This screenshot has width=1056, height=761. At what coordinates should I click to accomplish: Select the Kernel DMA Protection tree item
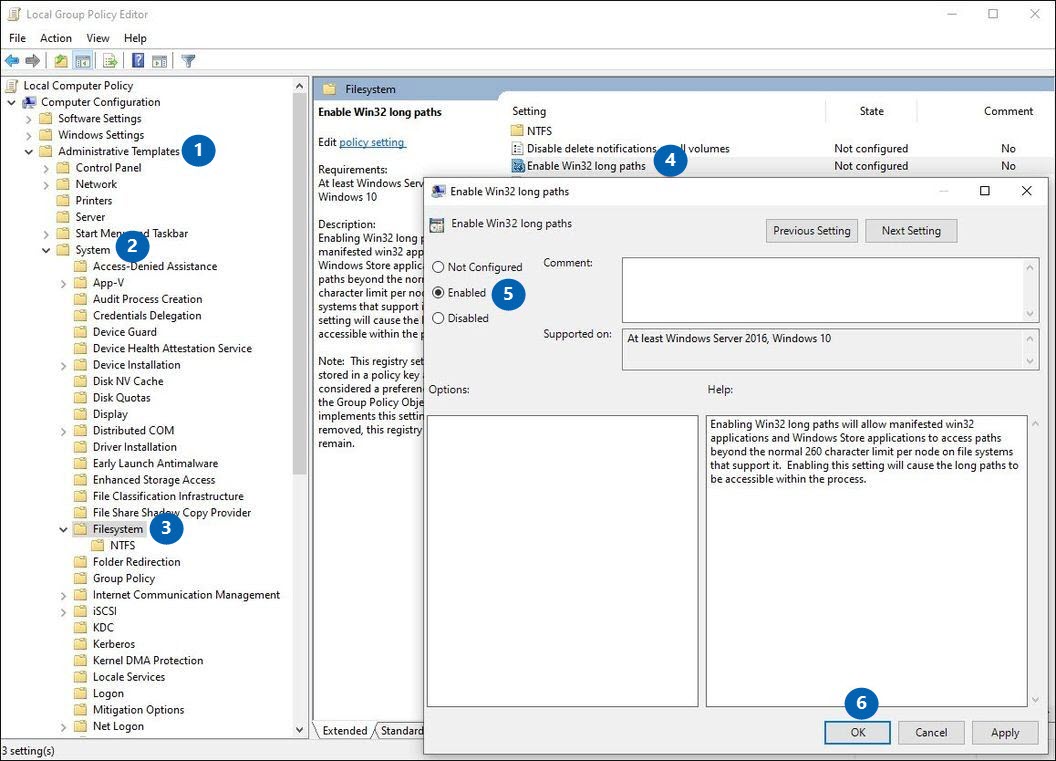pos(148,661)
